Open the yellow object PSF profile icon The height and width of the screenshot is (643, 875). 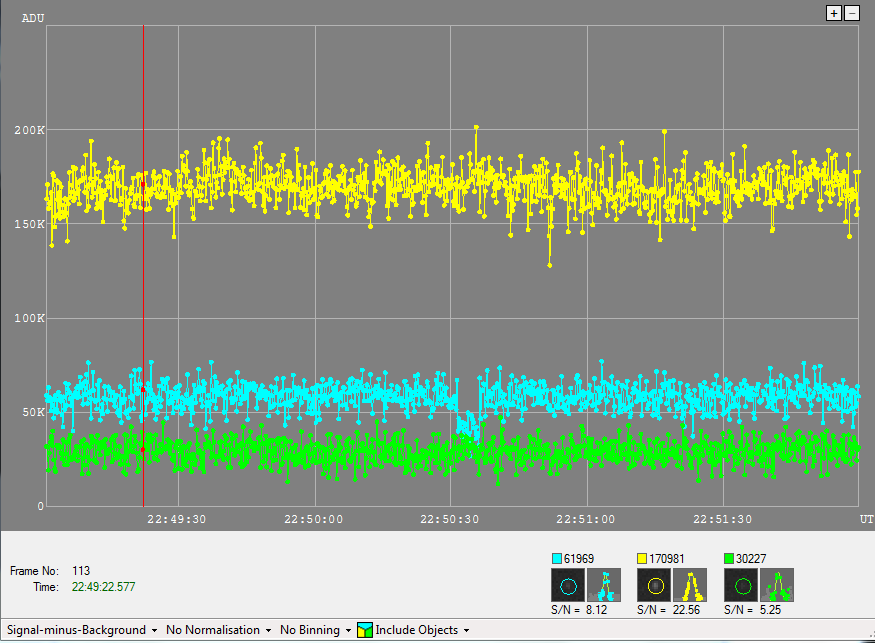(690, 585)
